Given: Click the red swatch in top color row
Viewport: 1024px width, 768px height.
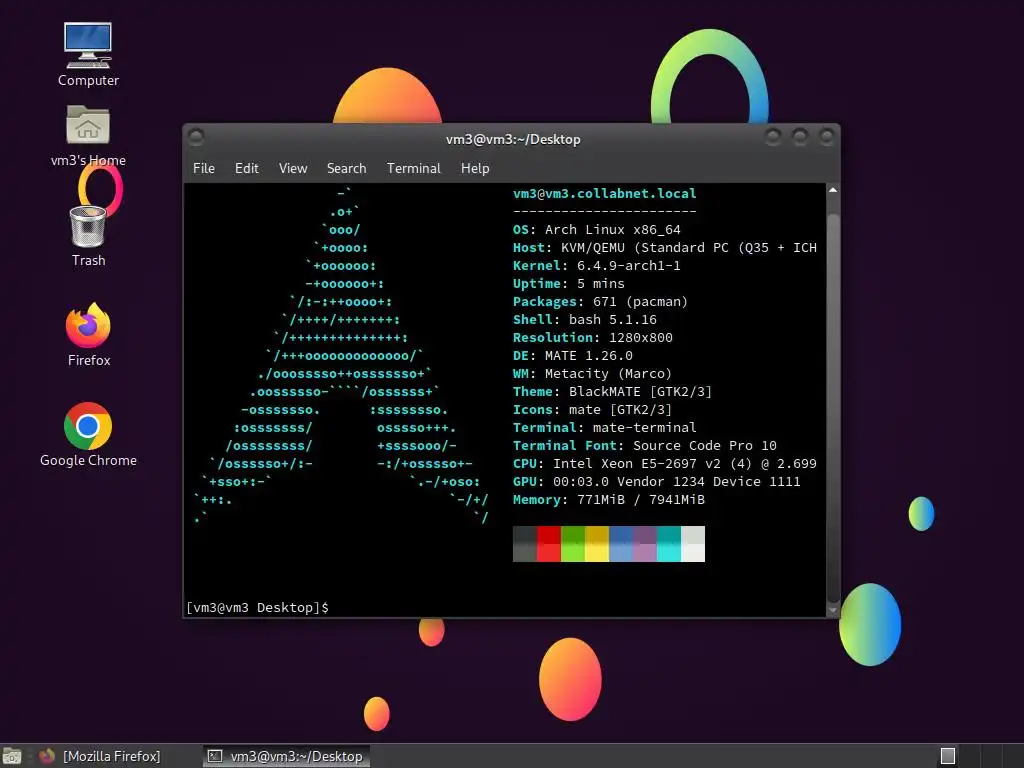Looking at the screenshot, I should pyautogui.click(x=549, y=535).
